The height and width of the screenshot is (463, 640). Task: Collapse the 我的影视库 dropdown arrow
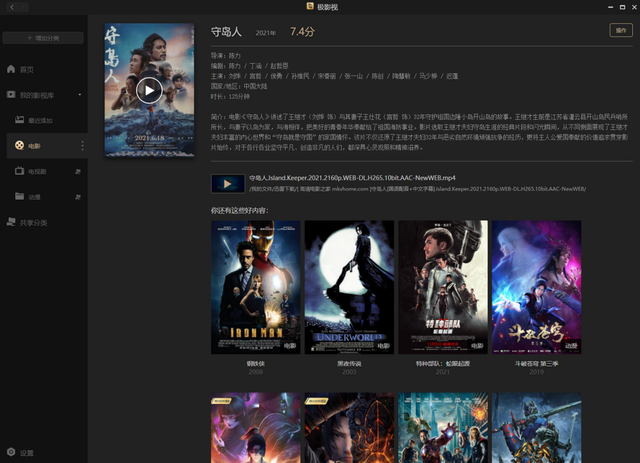coord(80,95)
